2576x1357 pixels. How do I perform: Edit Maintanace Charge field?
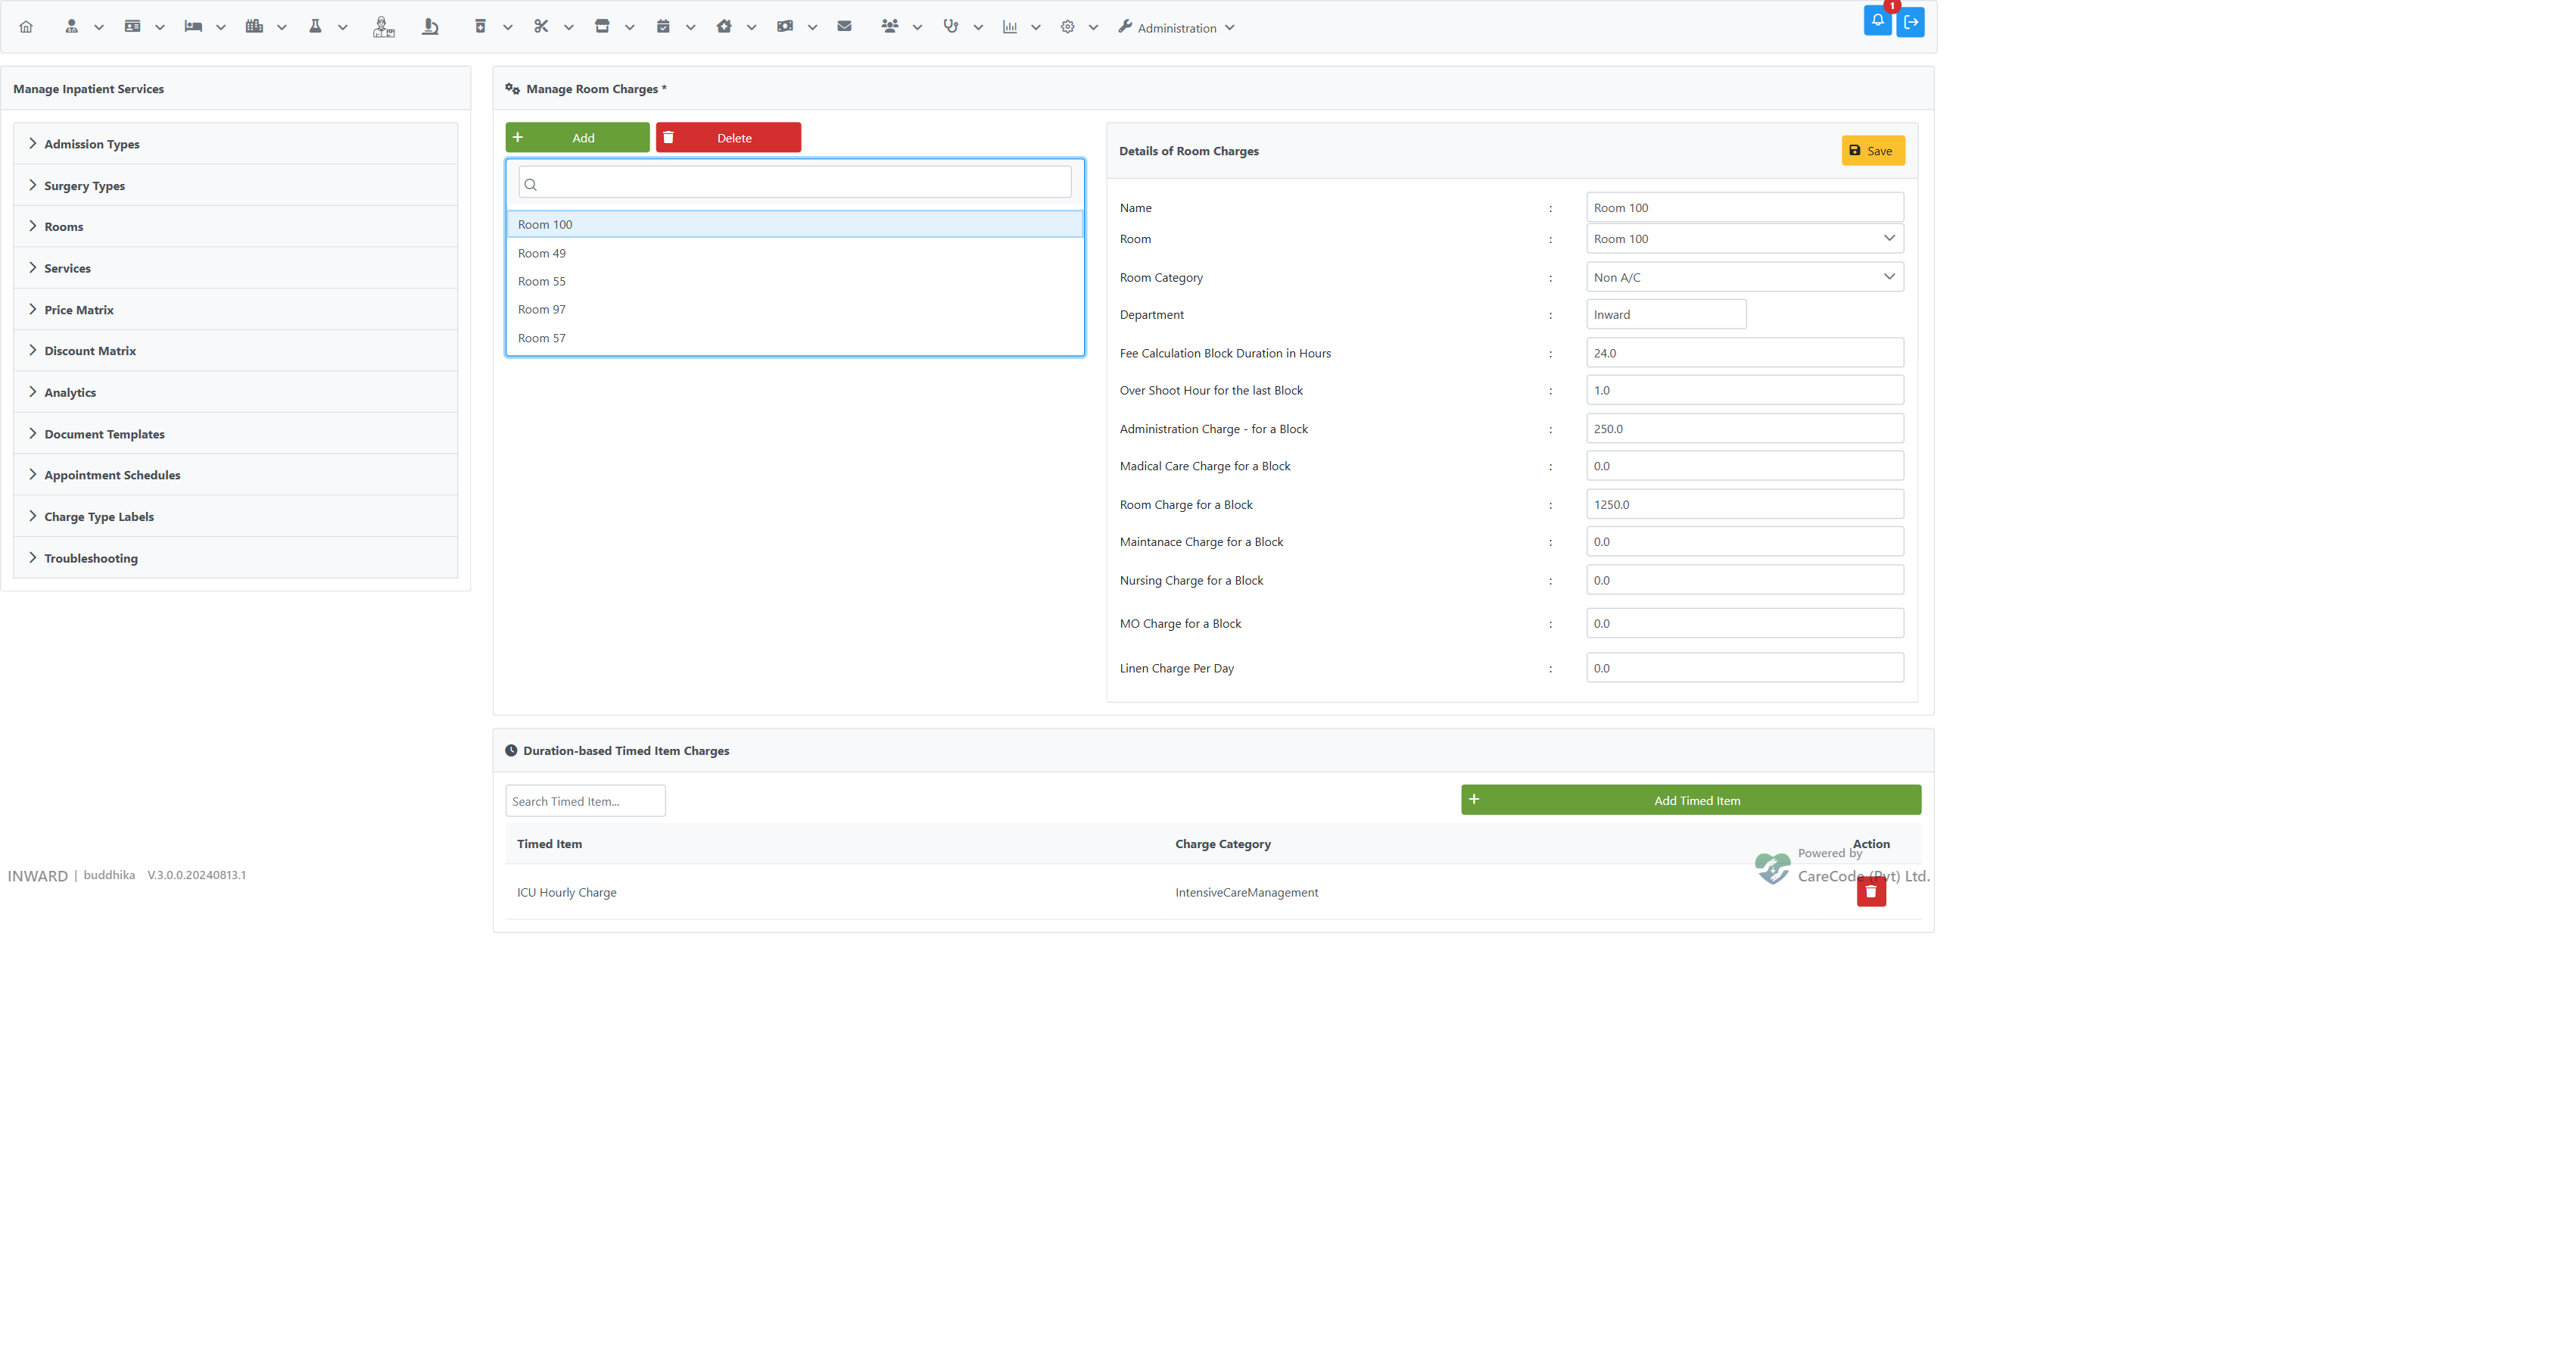tap(1744, 542)
